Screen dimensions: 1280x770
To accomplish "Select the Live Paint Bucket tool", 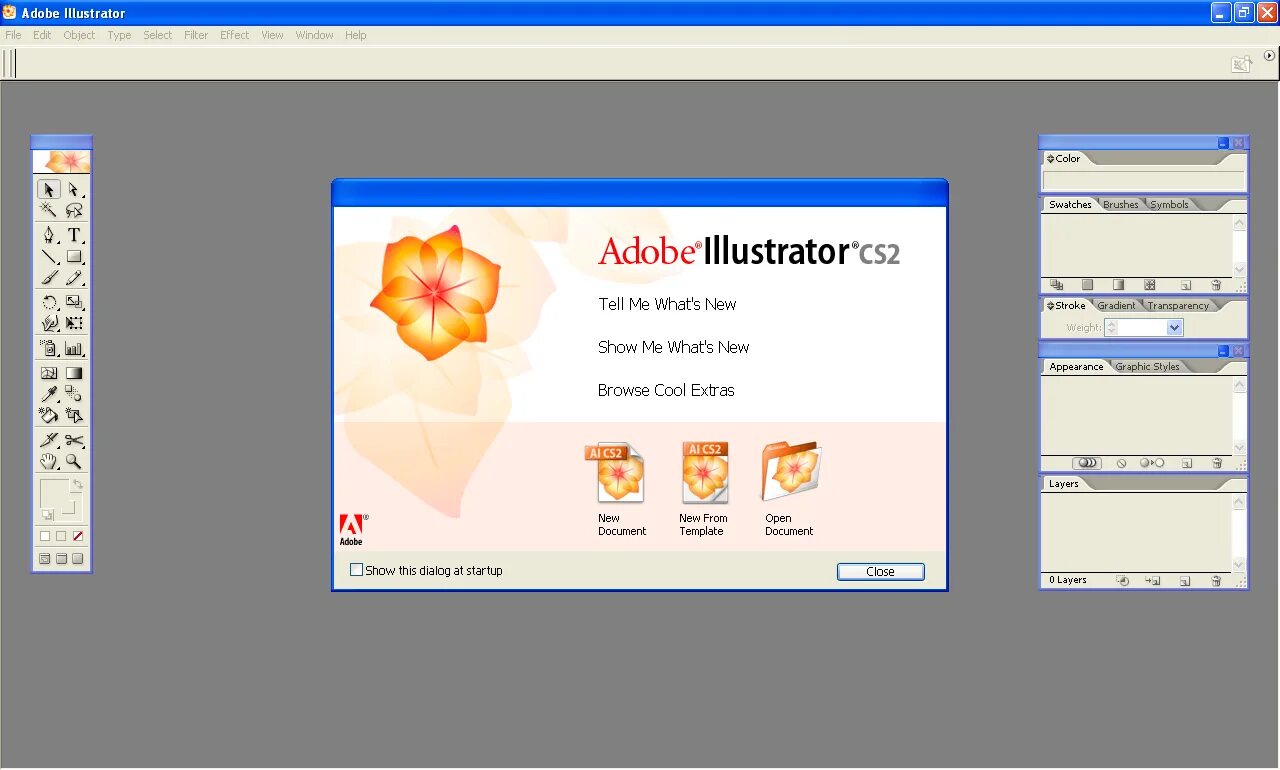I will click(48, 414).
